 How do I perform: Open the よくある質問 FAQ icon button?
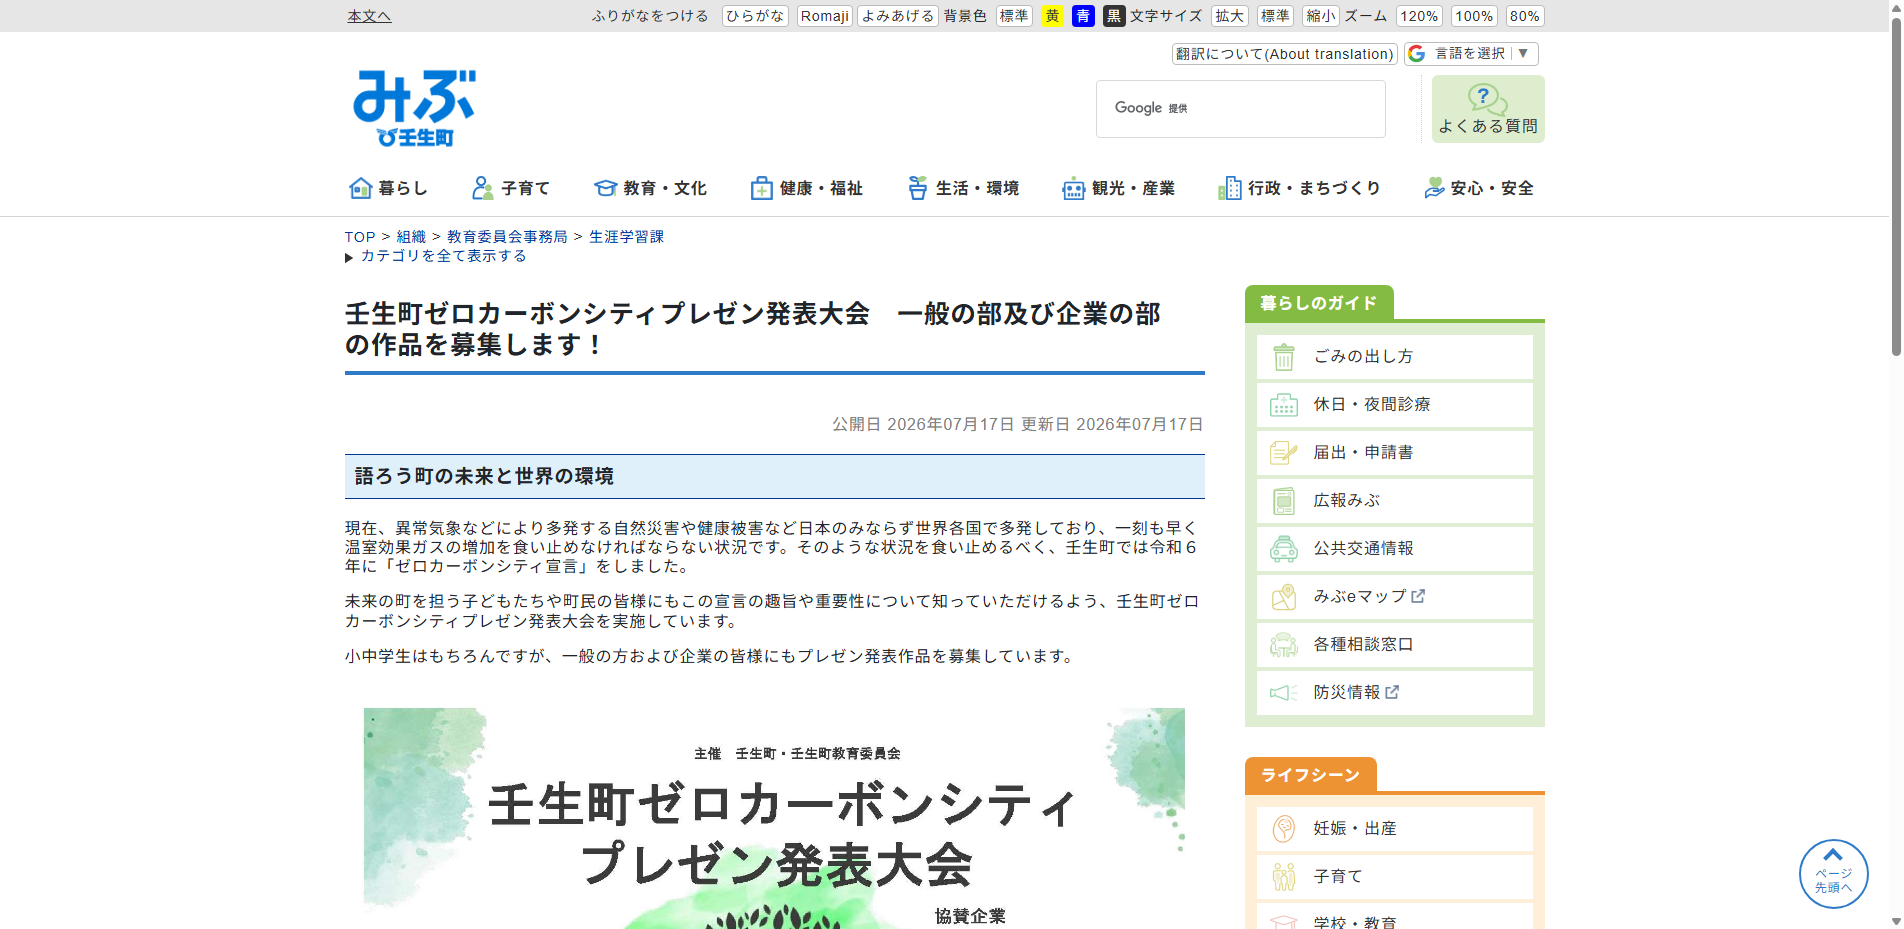[1487, 109]
